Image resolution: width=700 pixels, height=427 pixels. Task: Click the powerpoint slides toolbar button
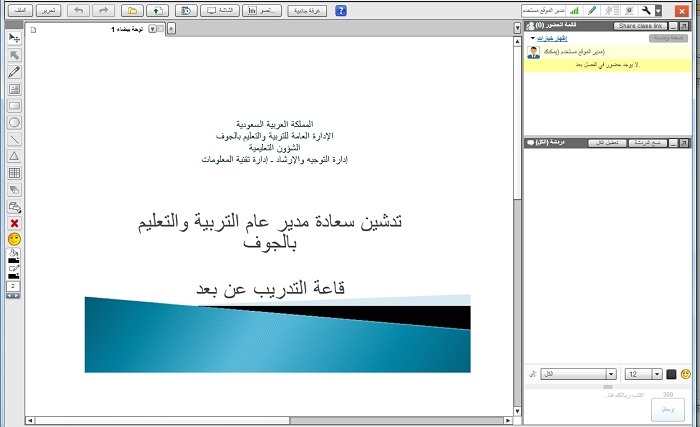262,10
